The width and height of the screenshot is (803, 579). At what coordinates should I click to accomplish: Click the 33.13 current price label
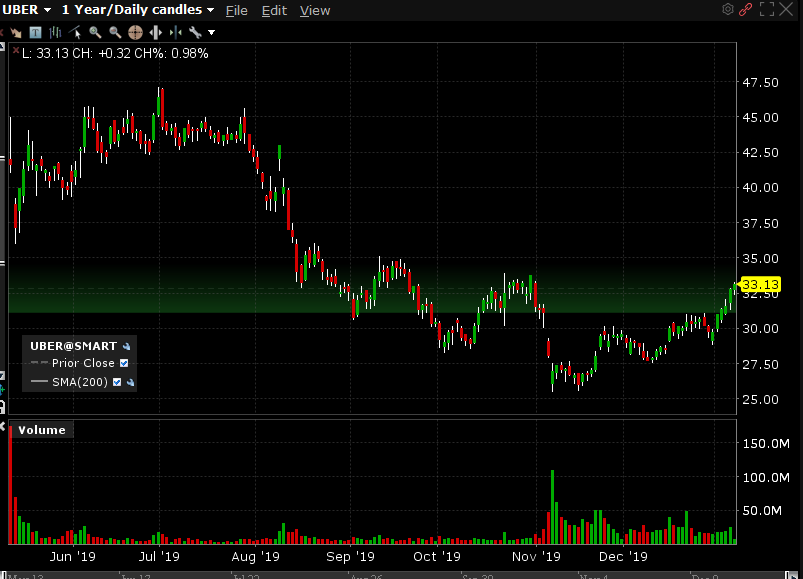[x=760, y=285]
